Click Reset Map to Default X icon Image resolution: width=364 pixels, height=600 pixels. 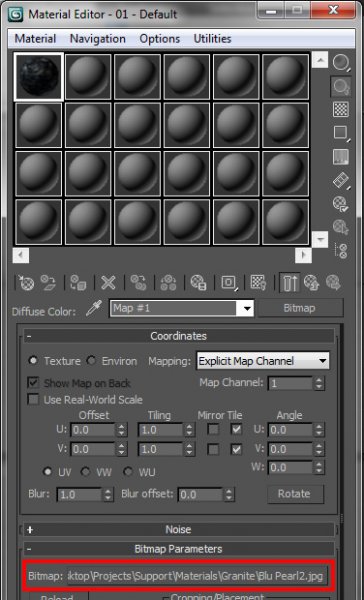108,283
